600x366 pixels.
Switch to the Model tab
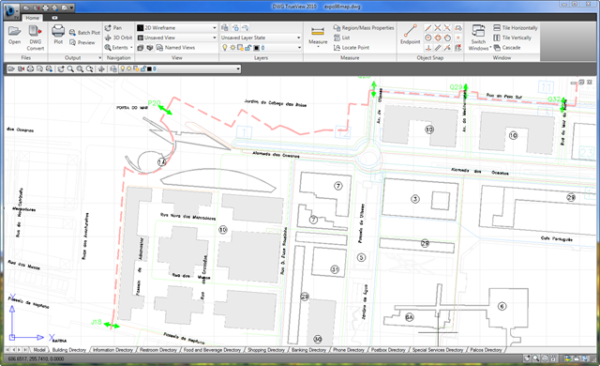[x=39, y=350]
